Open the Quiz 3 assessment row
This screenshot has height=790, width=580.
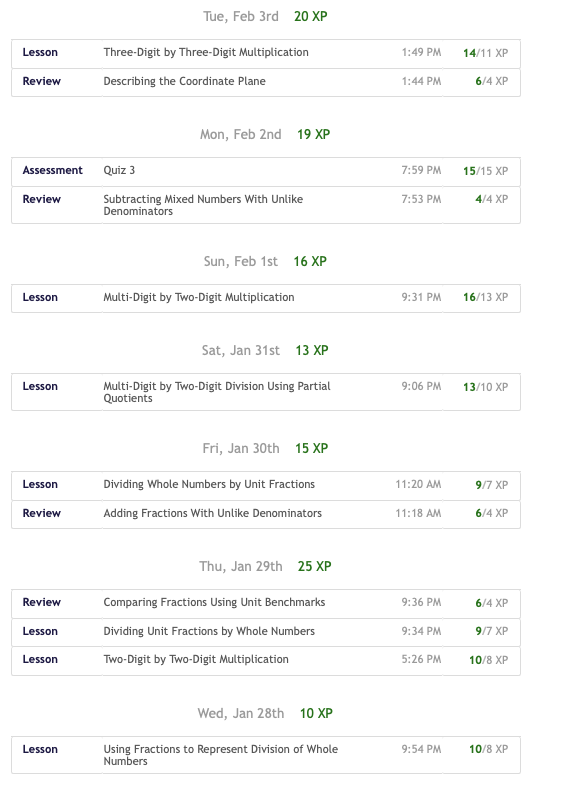(x=266, y=172)
